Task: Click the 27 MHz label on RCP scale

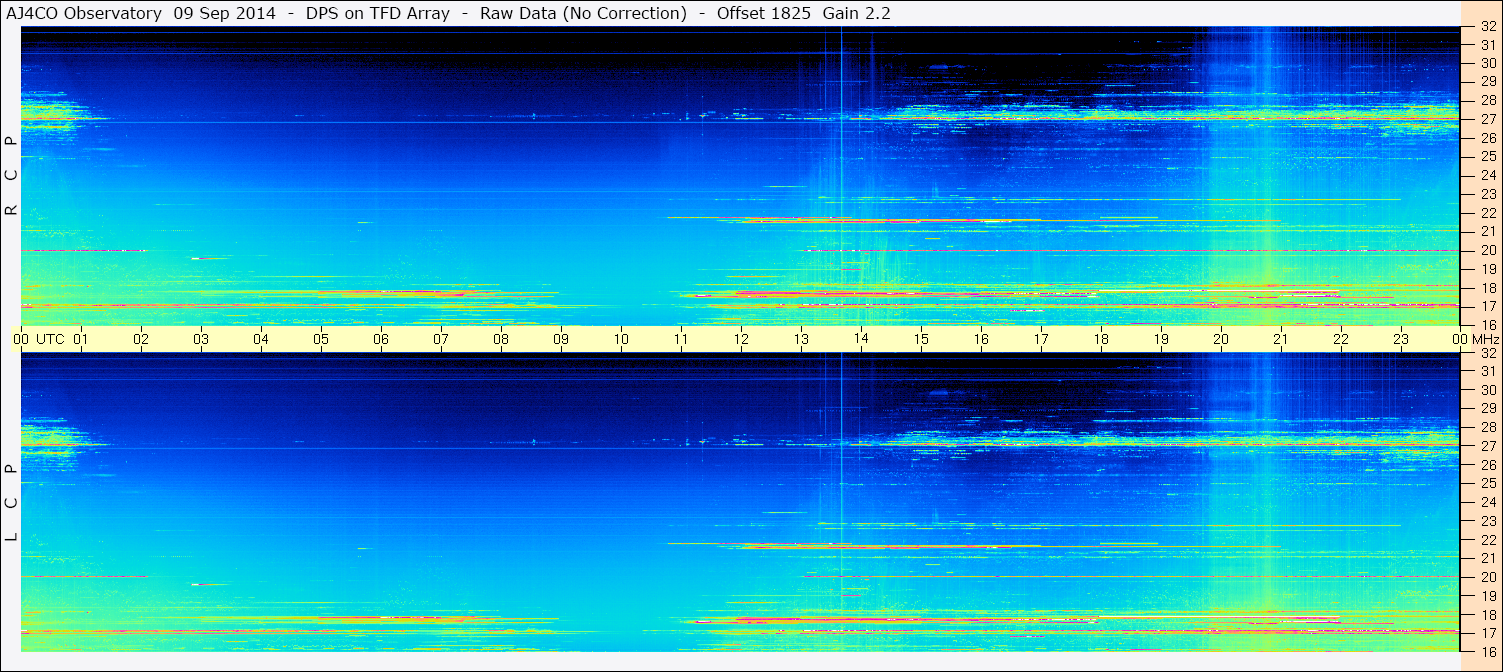Action: (1488, 119)
